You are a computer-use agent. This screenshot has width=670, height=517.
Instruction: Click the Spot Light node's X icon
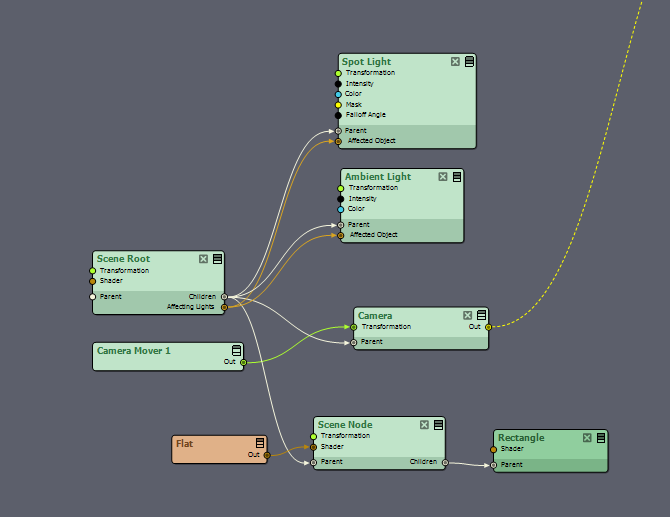455,62
